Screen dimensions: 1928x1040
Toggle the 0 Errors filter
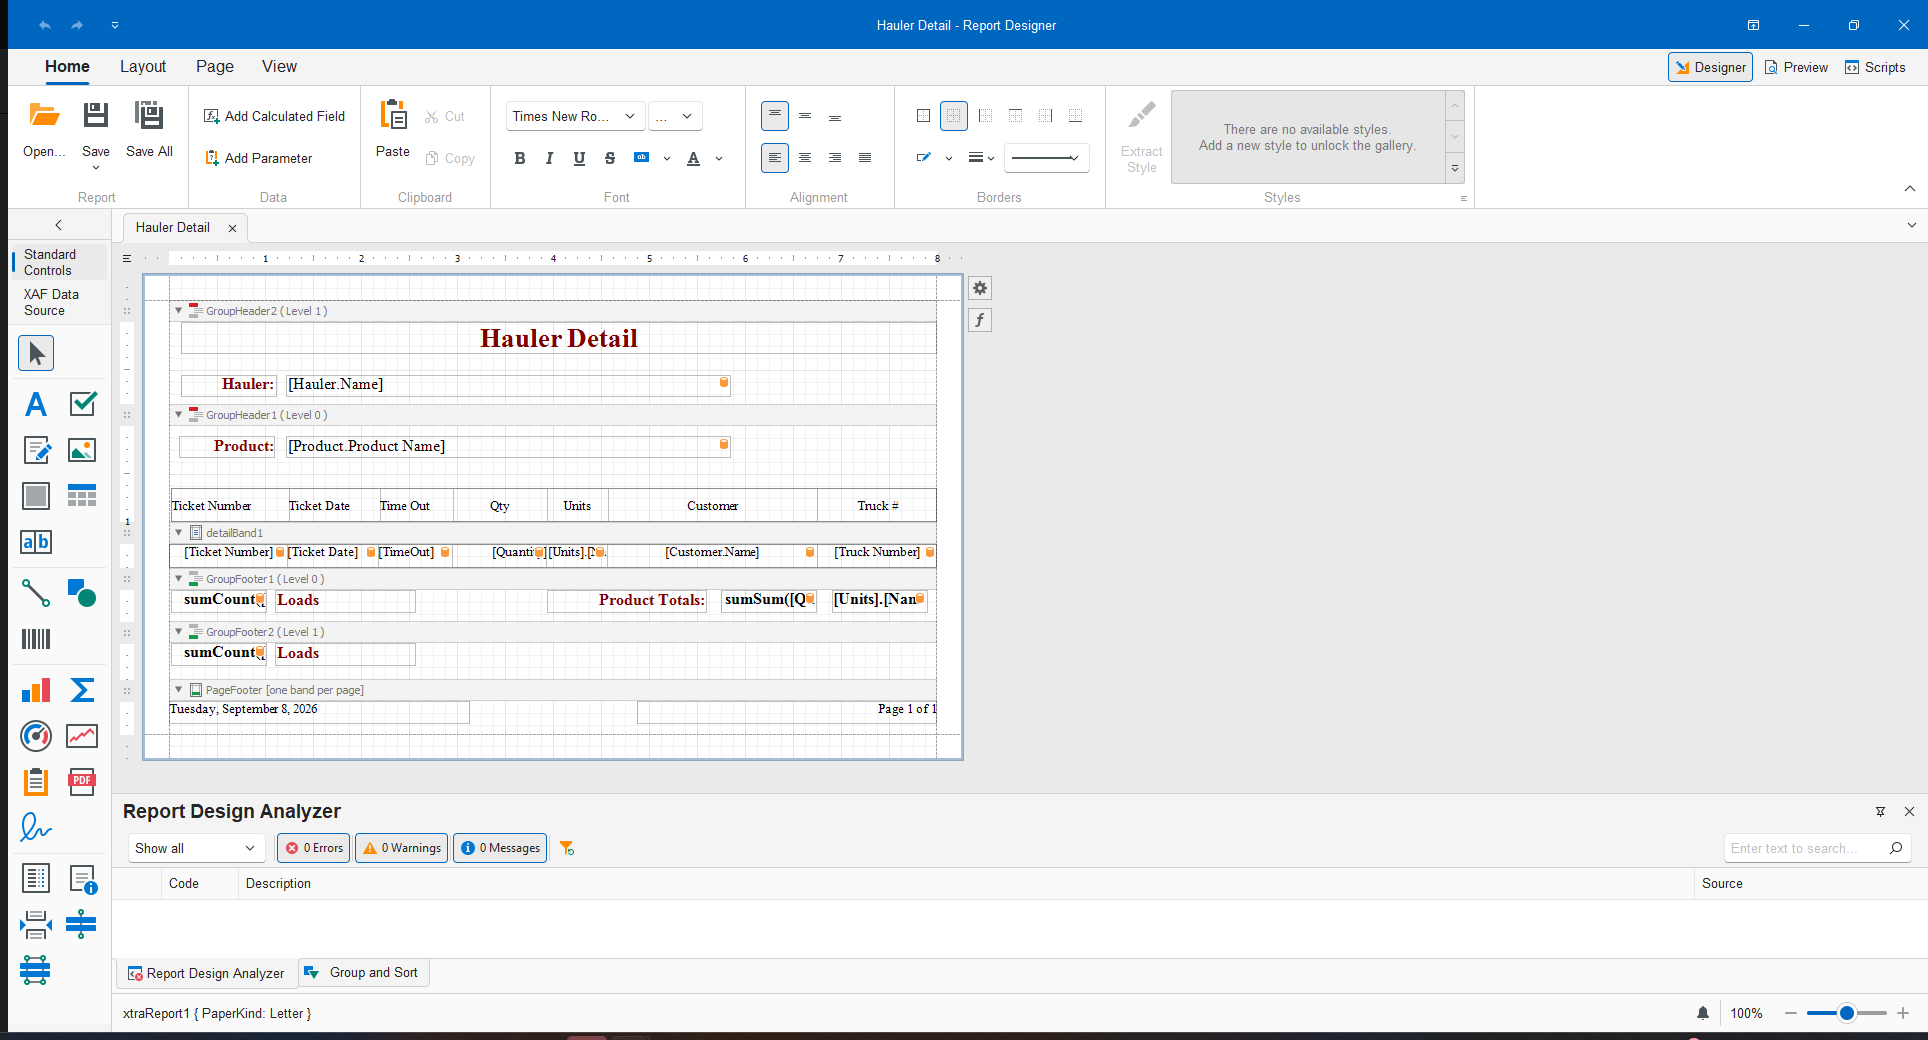[x=314, y=848]
